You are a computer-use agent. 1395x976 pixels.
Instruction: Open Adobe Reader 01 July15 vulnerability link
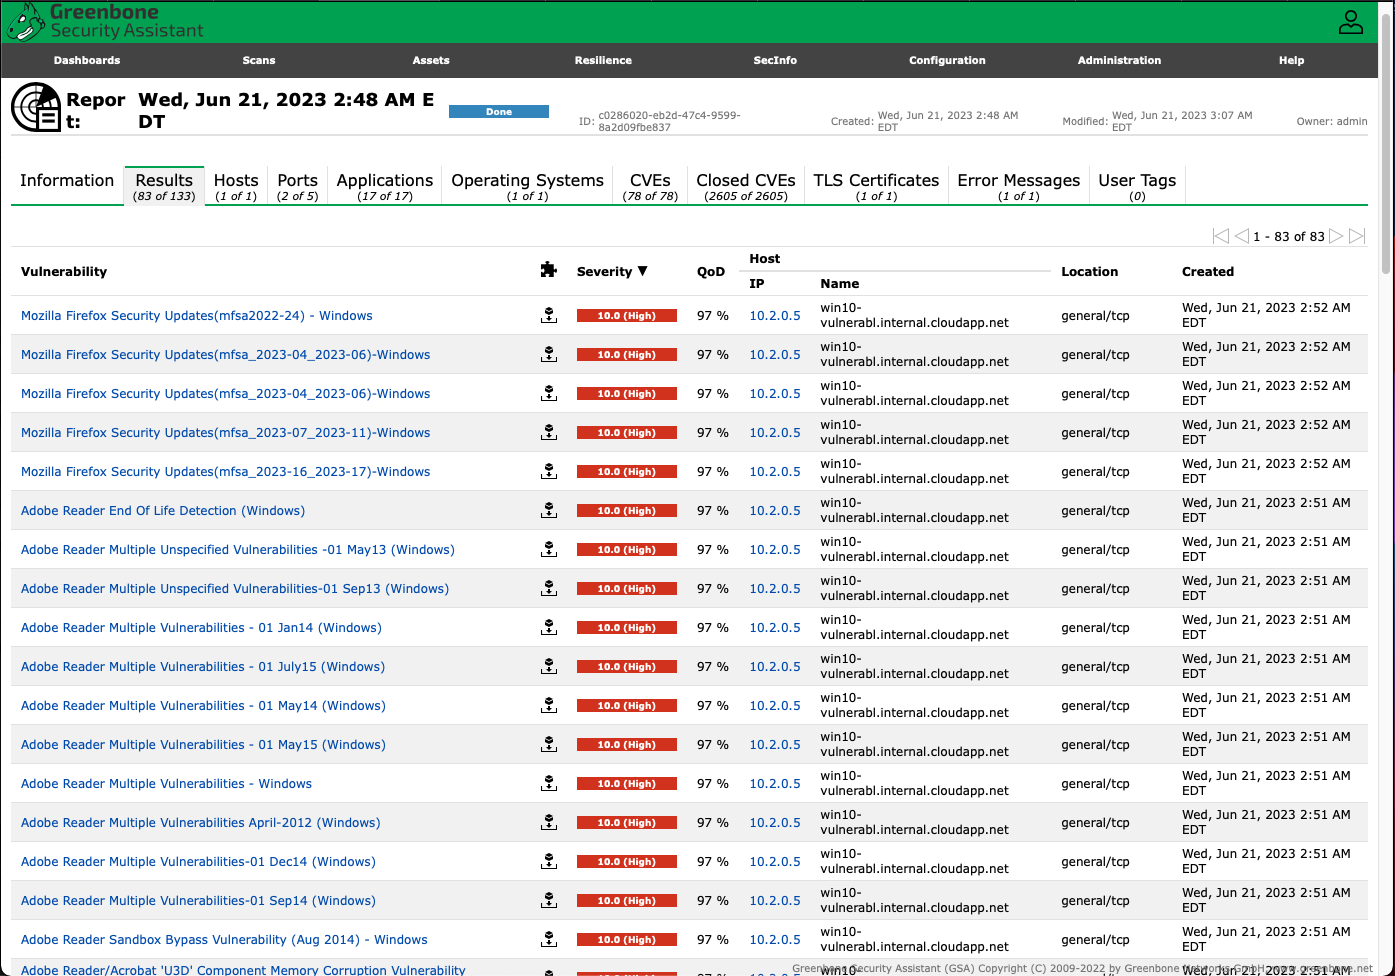click(203, 666)
